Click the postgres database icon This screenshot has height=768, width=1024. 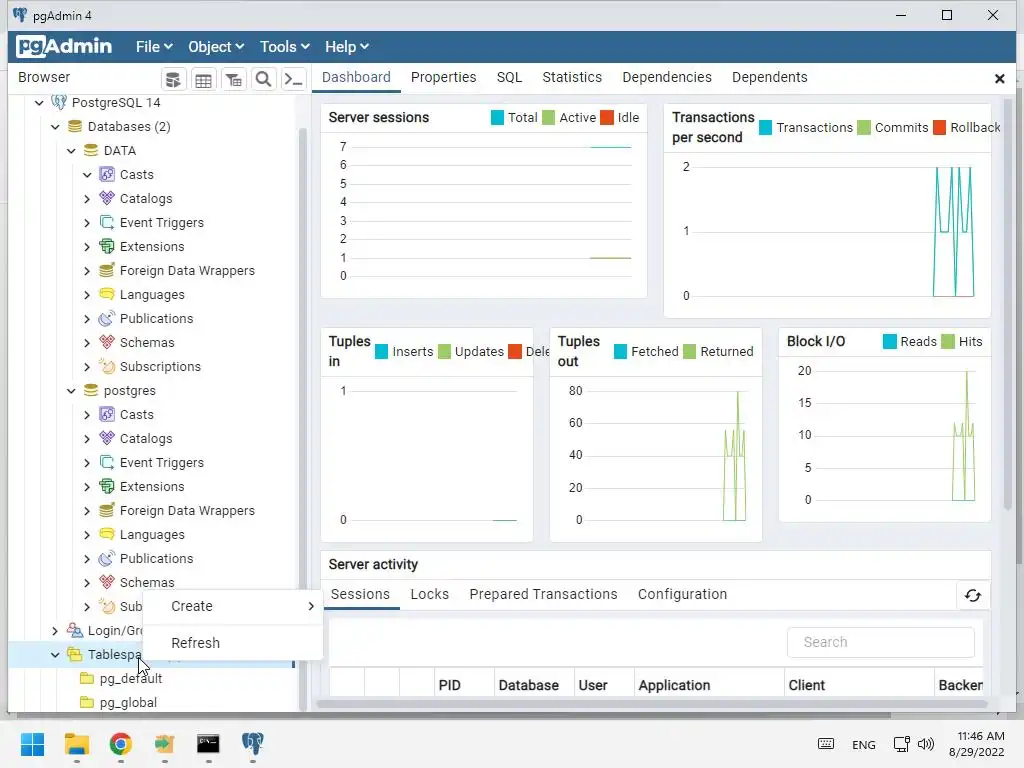pyautogui.click(x=91, y=391)
